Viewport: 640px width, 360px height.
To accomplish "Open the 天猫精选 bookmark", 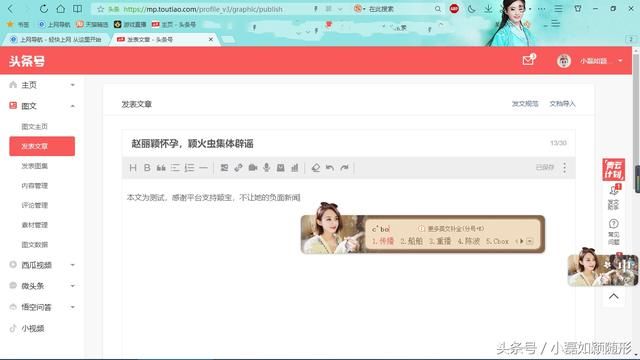I will pos(92,24).
